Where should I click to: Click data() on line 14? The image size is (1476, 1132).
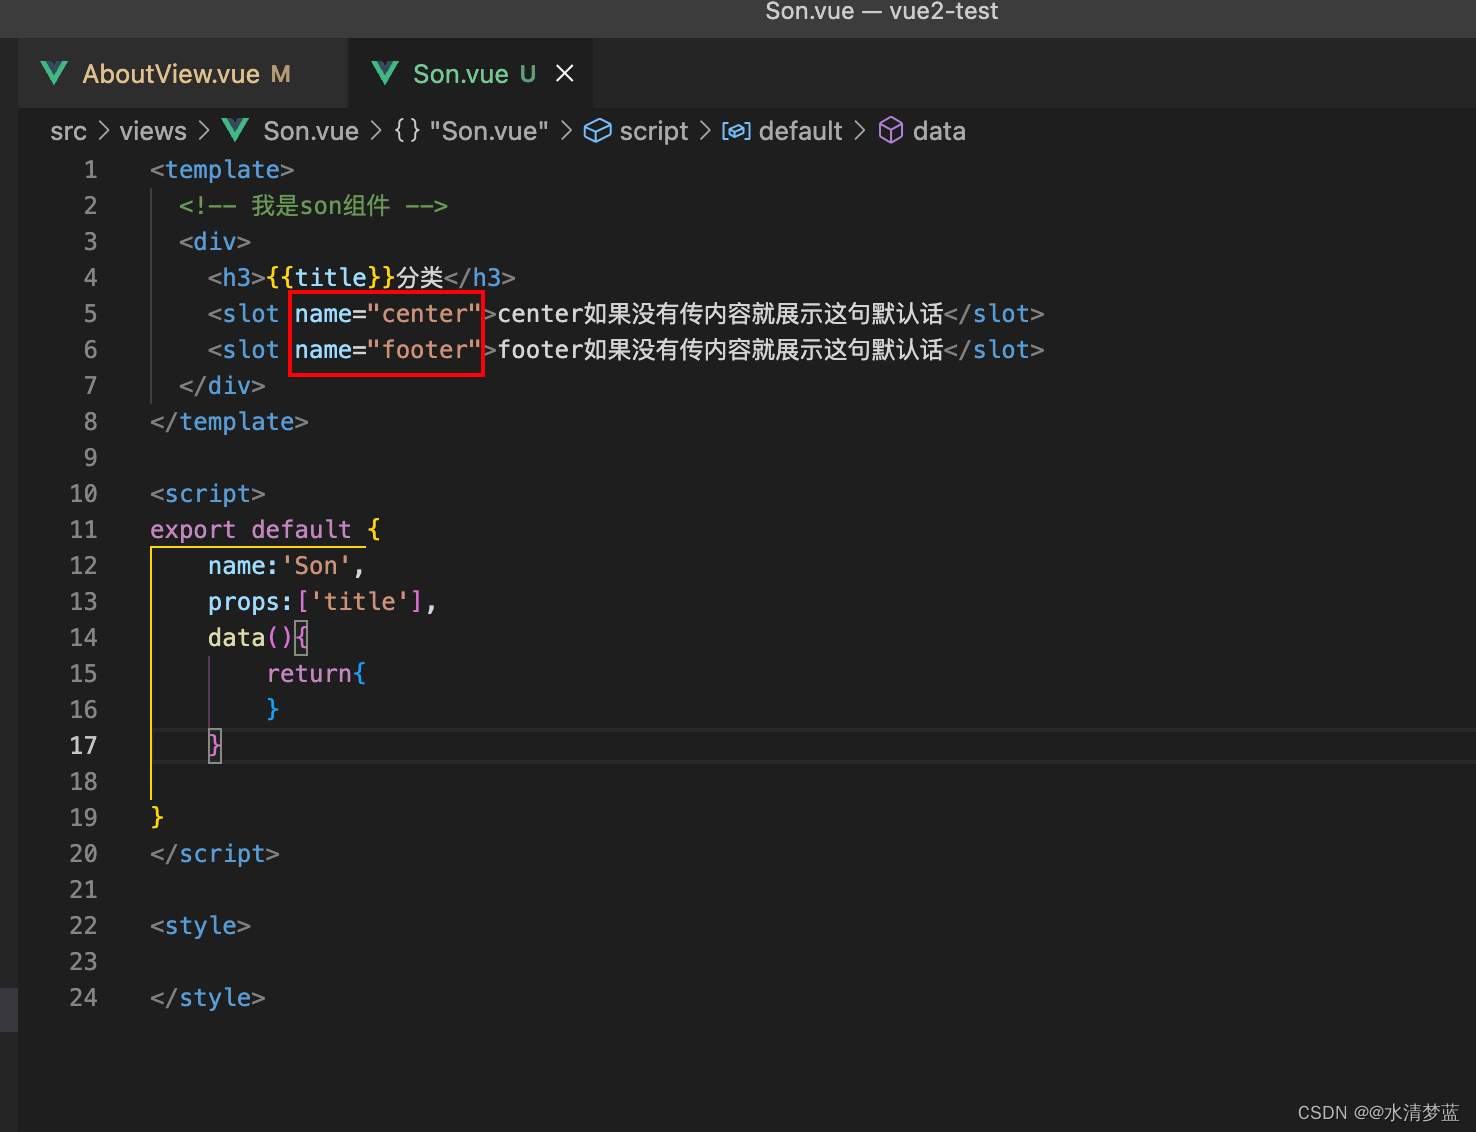(251, 638)
